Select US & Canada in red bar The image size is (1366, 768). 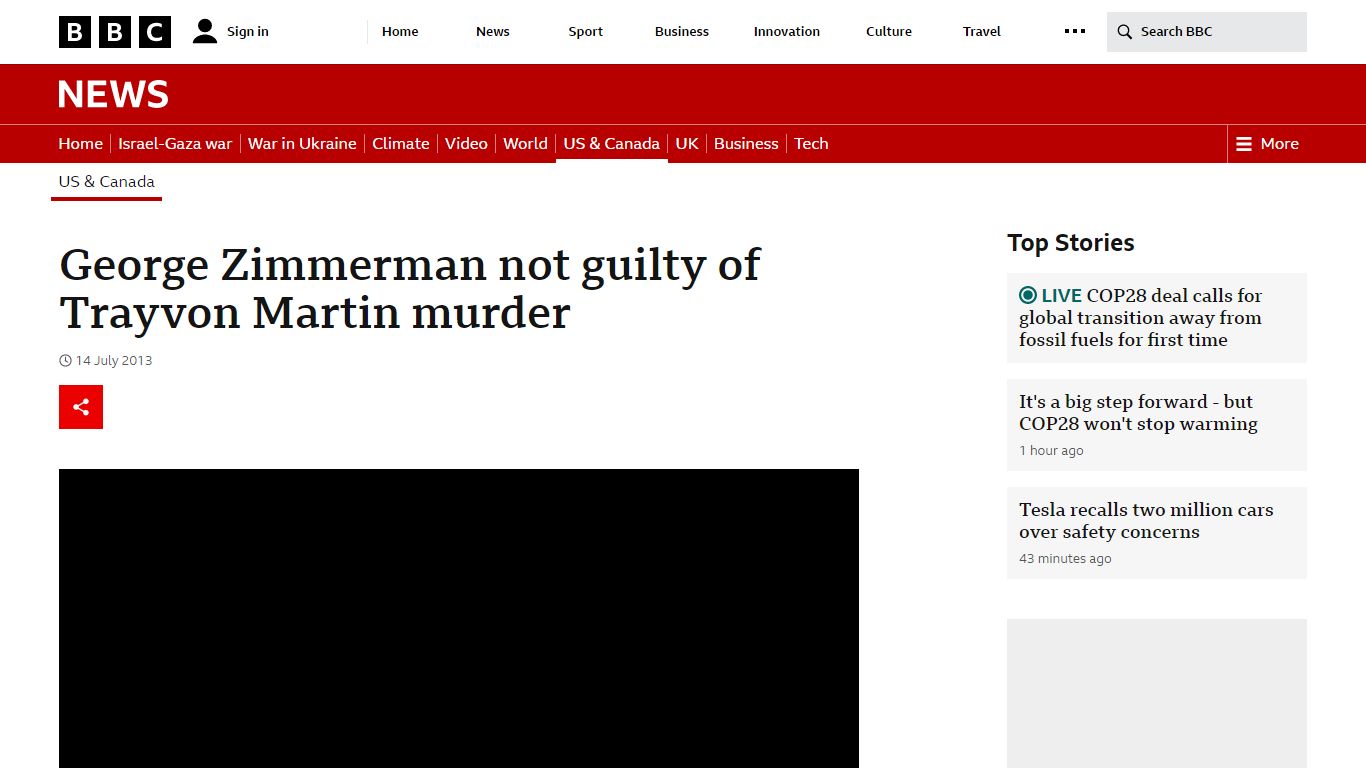click(x=612, y=144)
